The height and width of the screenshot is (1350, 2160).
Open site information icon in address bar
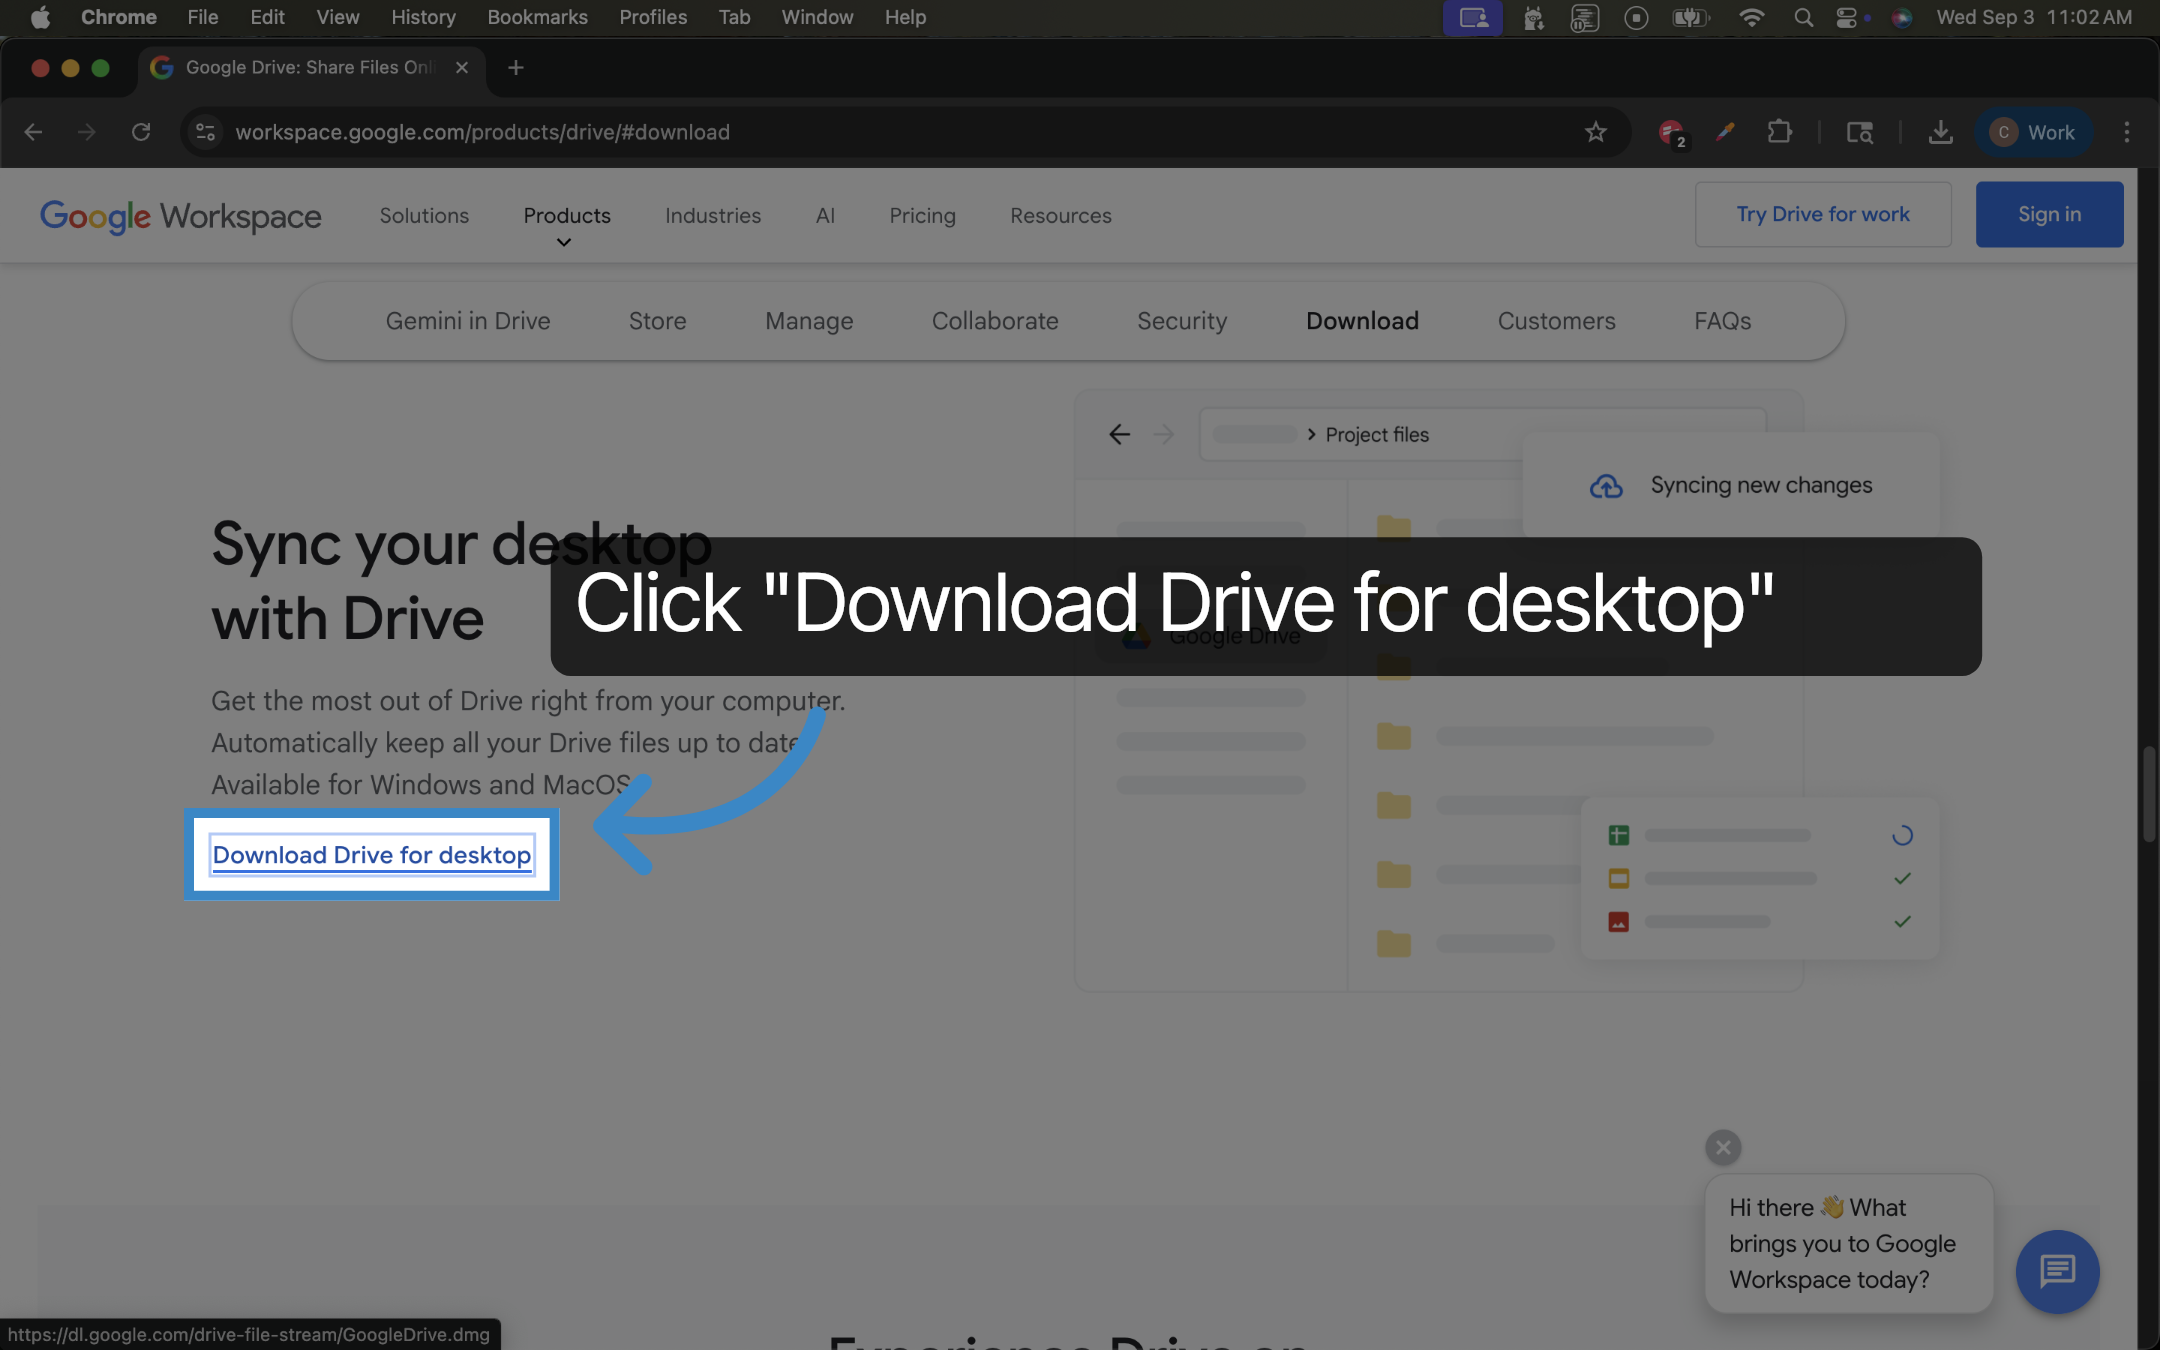(205, 132)
